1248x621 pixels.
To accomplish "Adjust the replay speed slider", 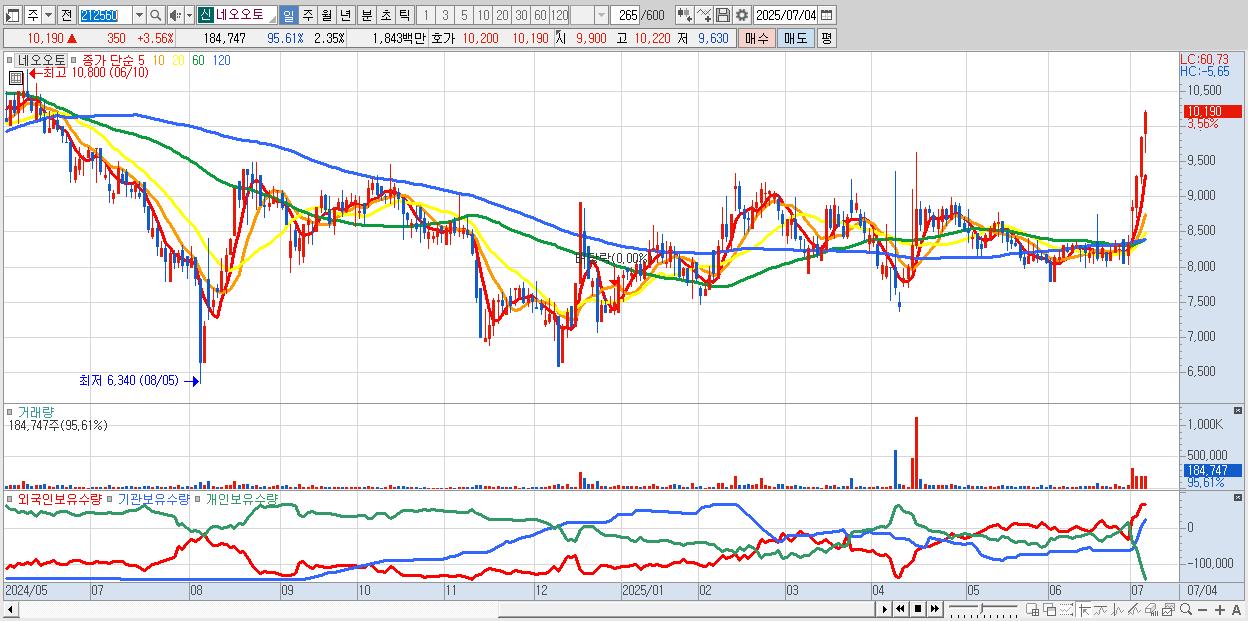I will [x=980, y=609].
